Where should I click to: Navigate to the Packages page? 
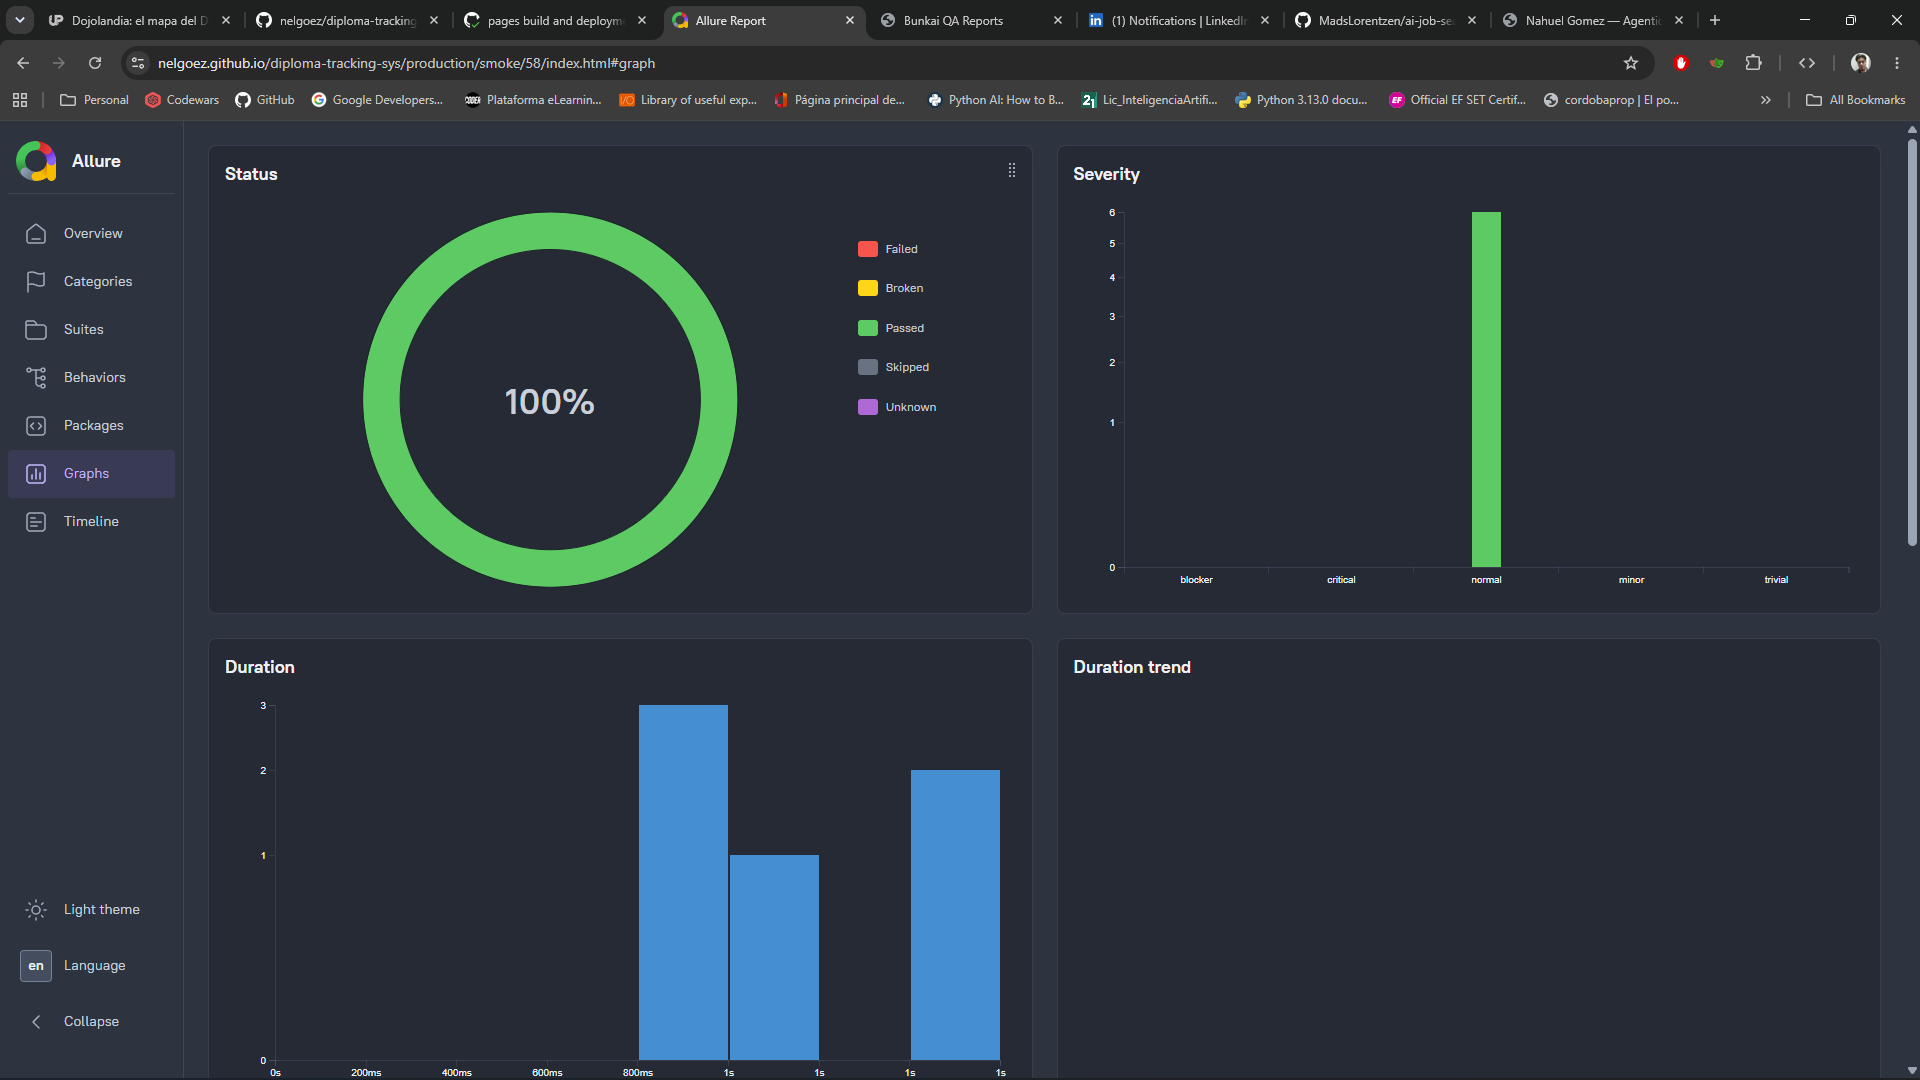[x=91, y=425]
